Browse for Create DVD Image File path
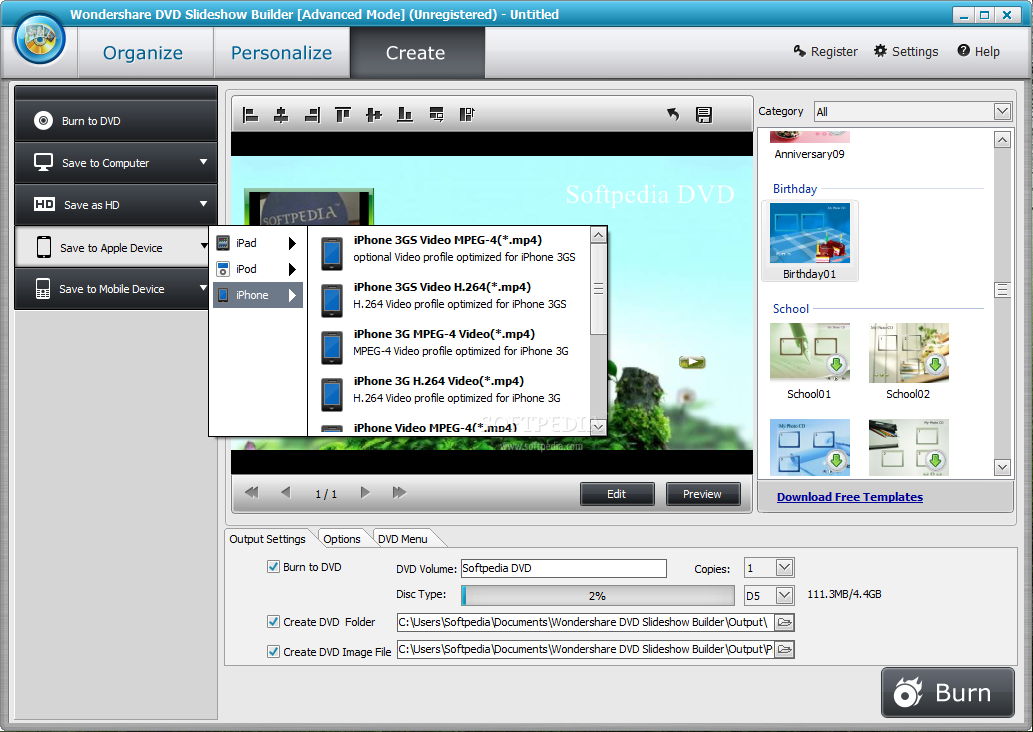This screenshot has width=1033, height=732. tap(784, 649)
